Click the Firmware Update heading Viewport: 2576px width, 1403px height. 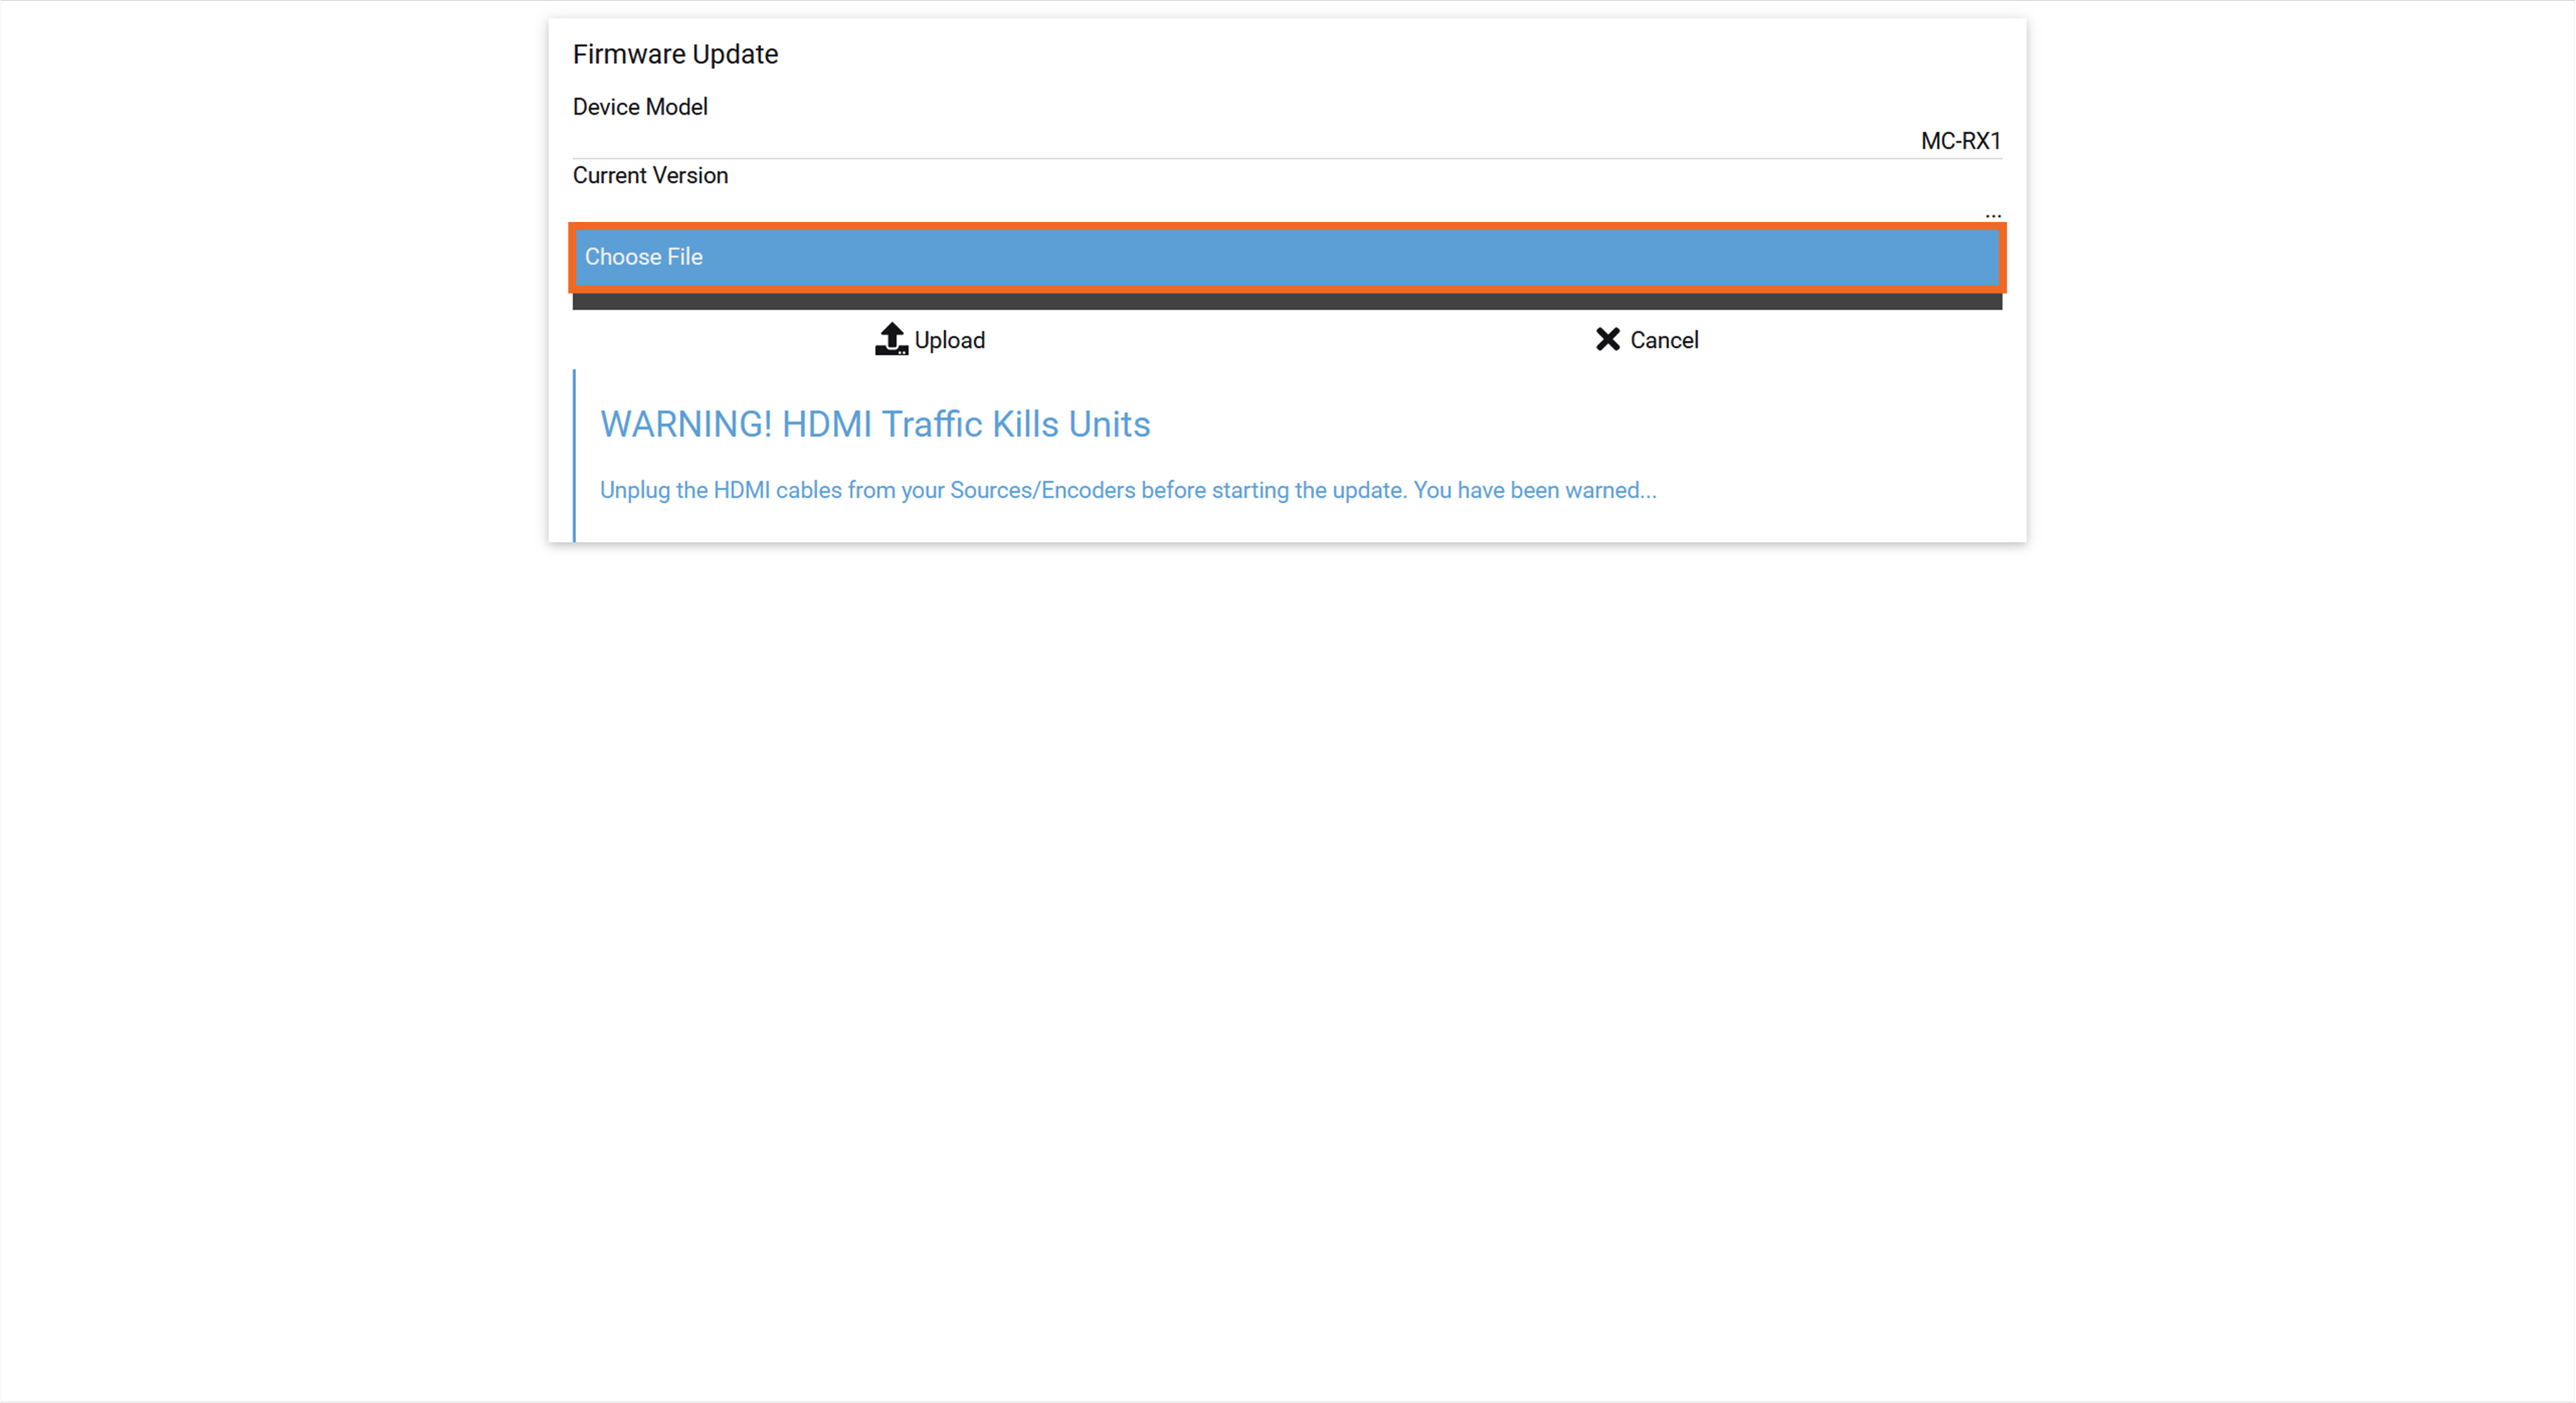(x=675, y=54)
